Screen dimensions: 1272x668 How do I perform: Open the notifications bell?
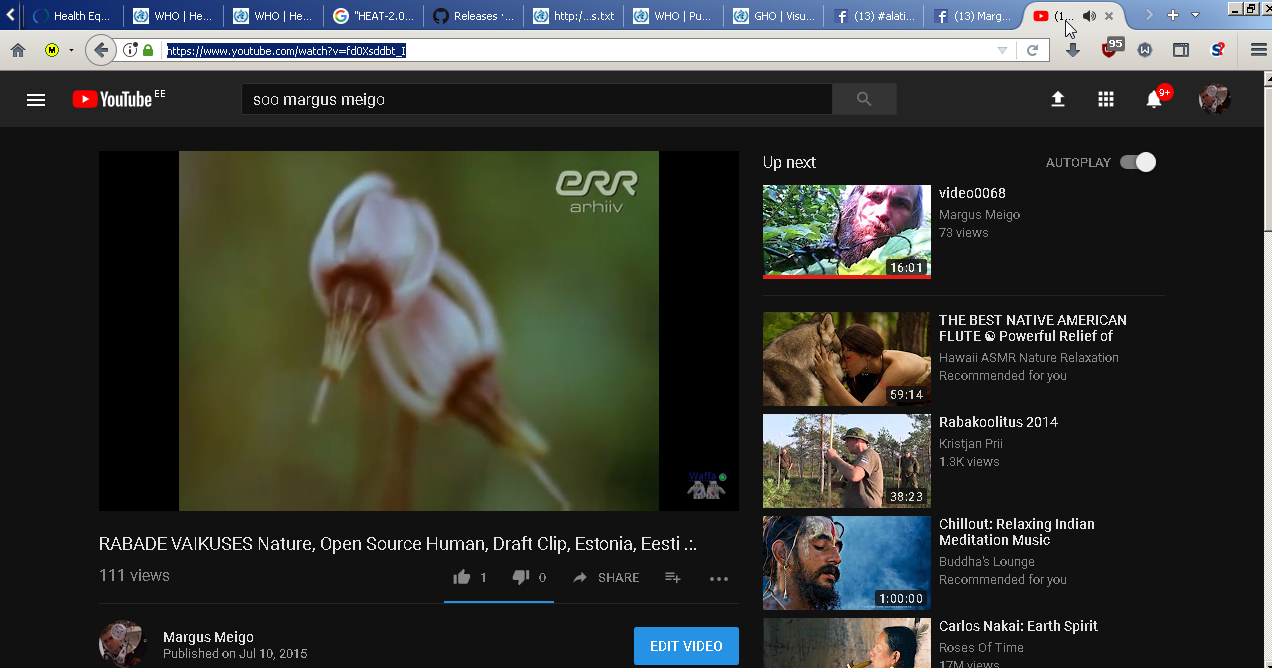tap(1154, 99)
